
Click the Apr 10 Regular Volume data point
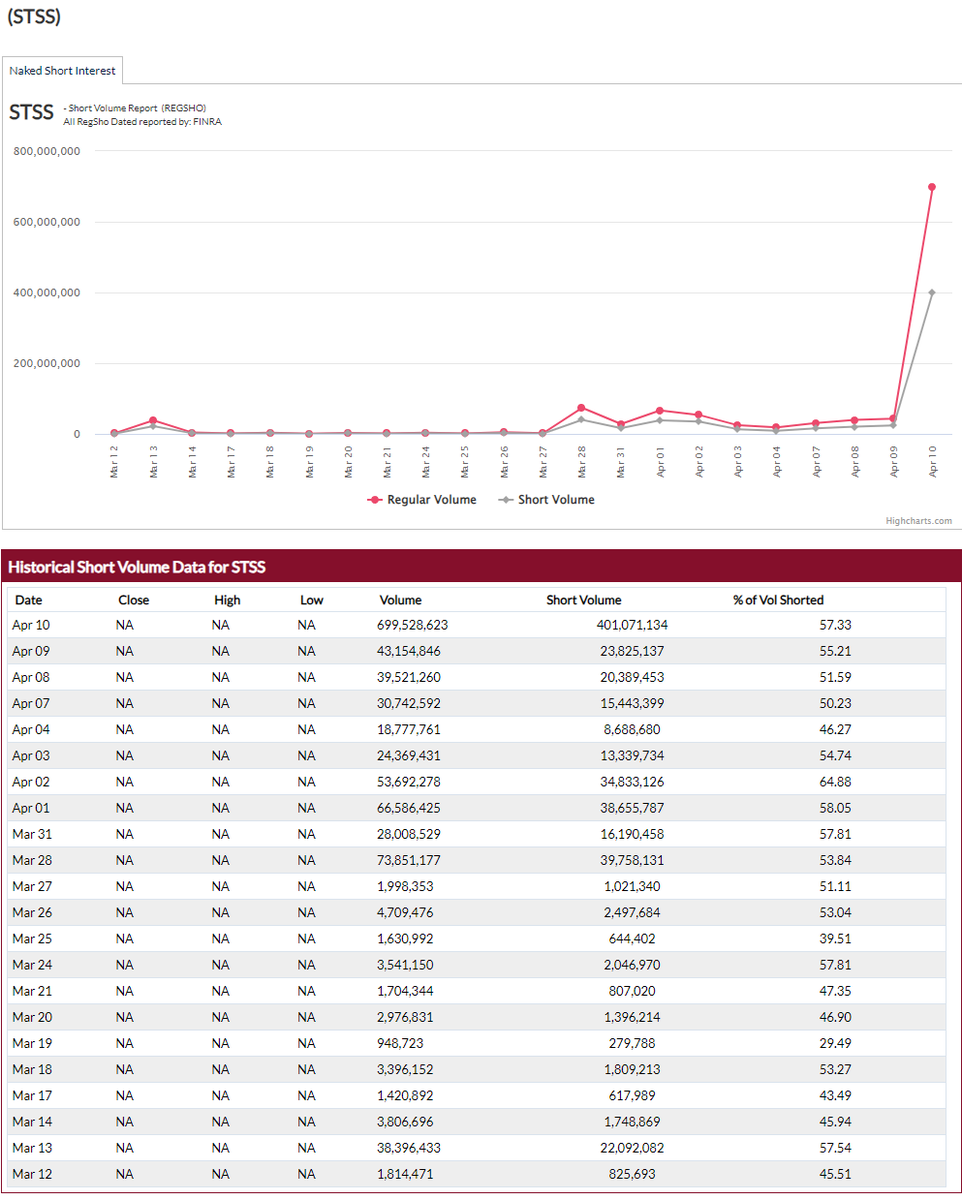point(932,187)
